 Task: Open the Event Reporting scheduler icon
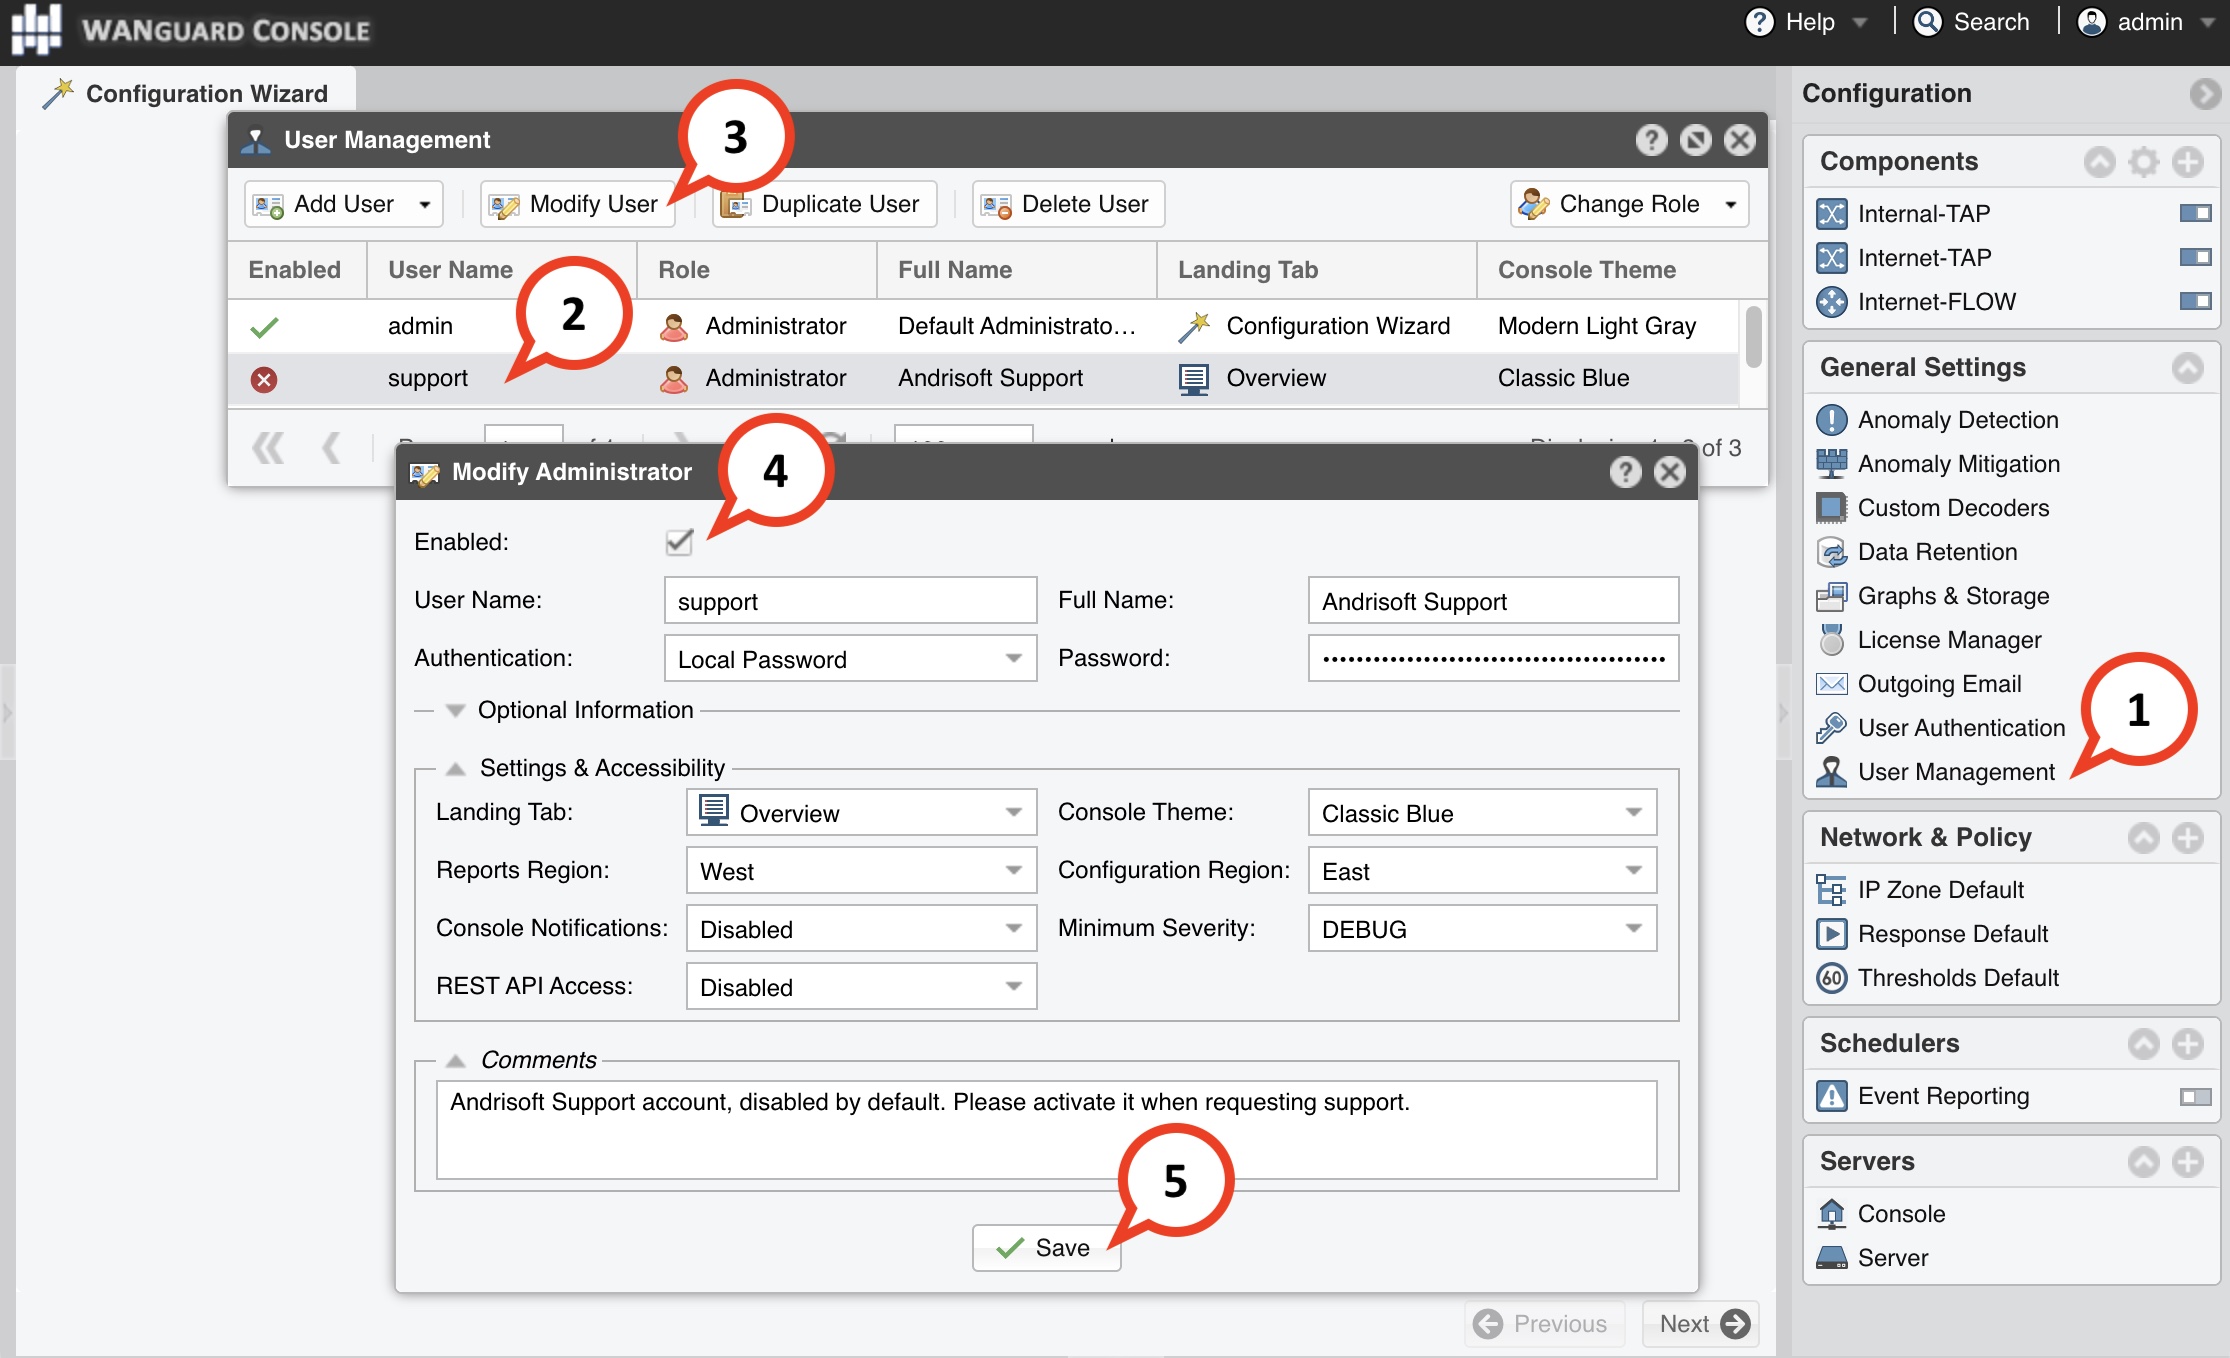pos(1831,1096)
